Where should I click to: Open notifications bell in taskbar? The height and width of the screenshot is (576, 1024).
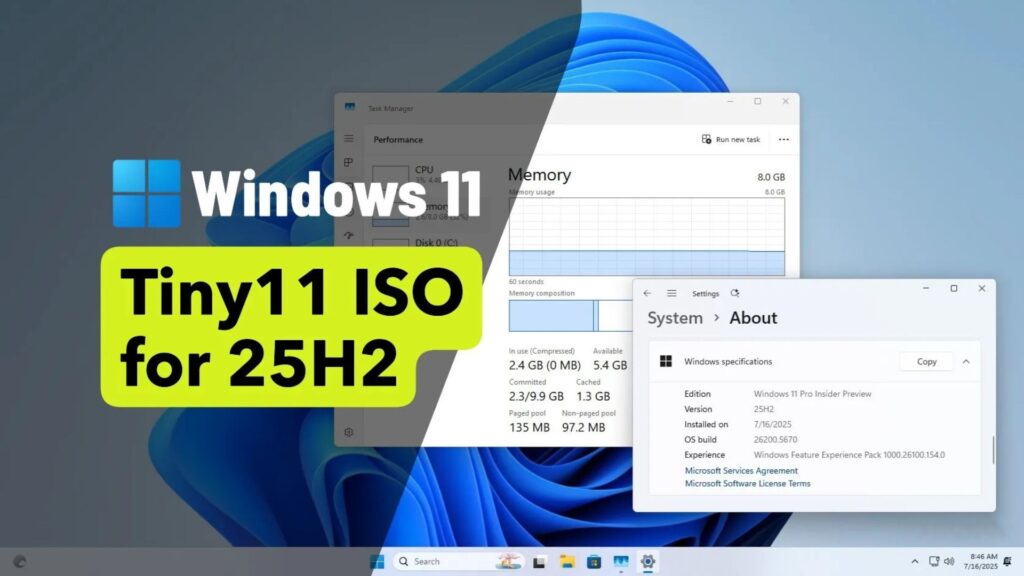click(1008, 562)
